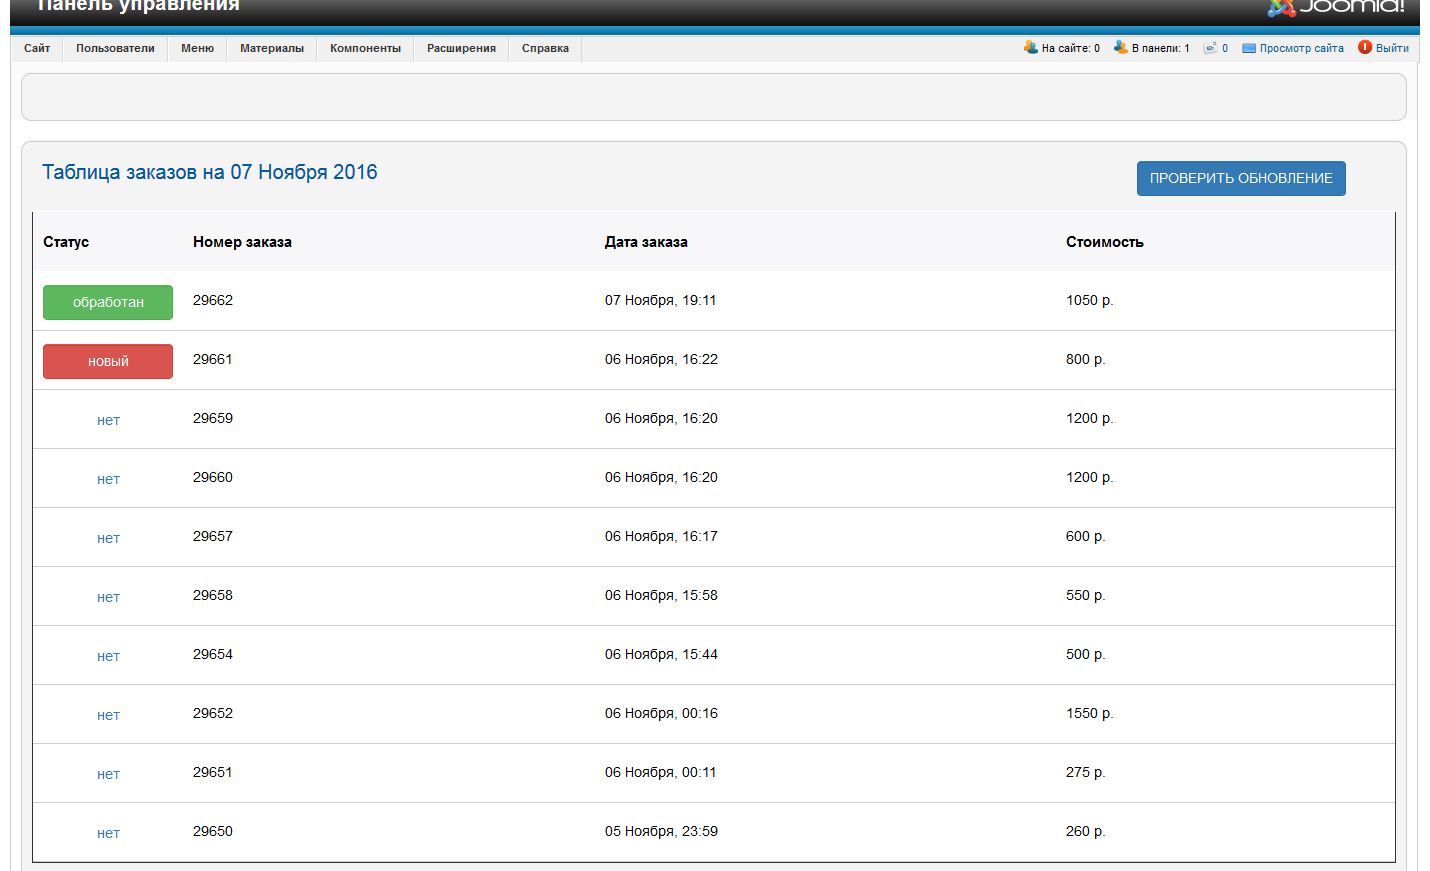Click order number 29652 in the table
This screenshot has height=871, width=1430.
213,713
